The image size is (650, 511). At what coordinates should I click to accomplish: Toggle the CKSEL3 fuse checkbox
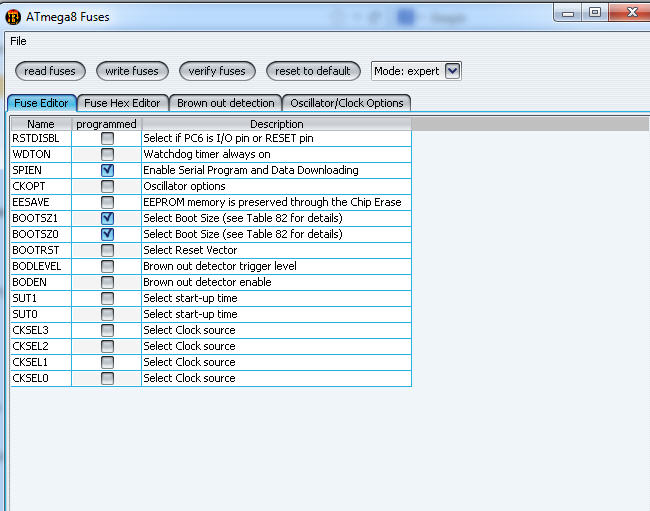coord(107,330)
